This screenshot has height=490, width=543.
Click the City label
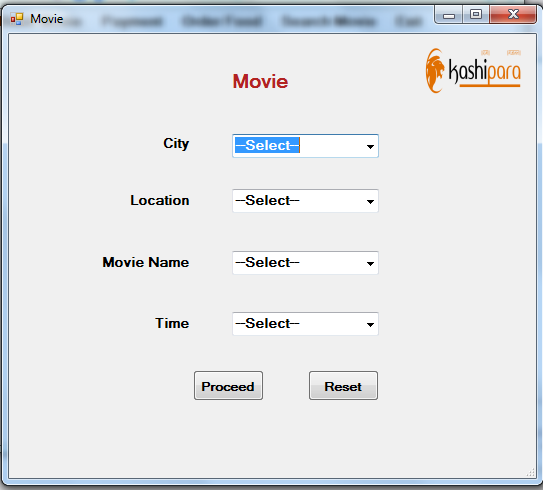[176, 144]
